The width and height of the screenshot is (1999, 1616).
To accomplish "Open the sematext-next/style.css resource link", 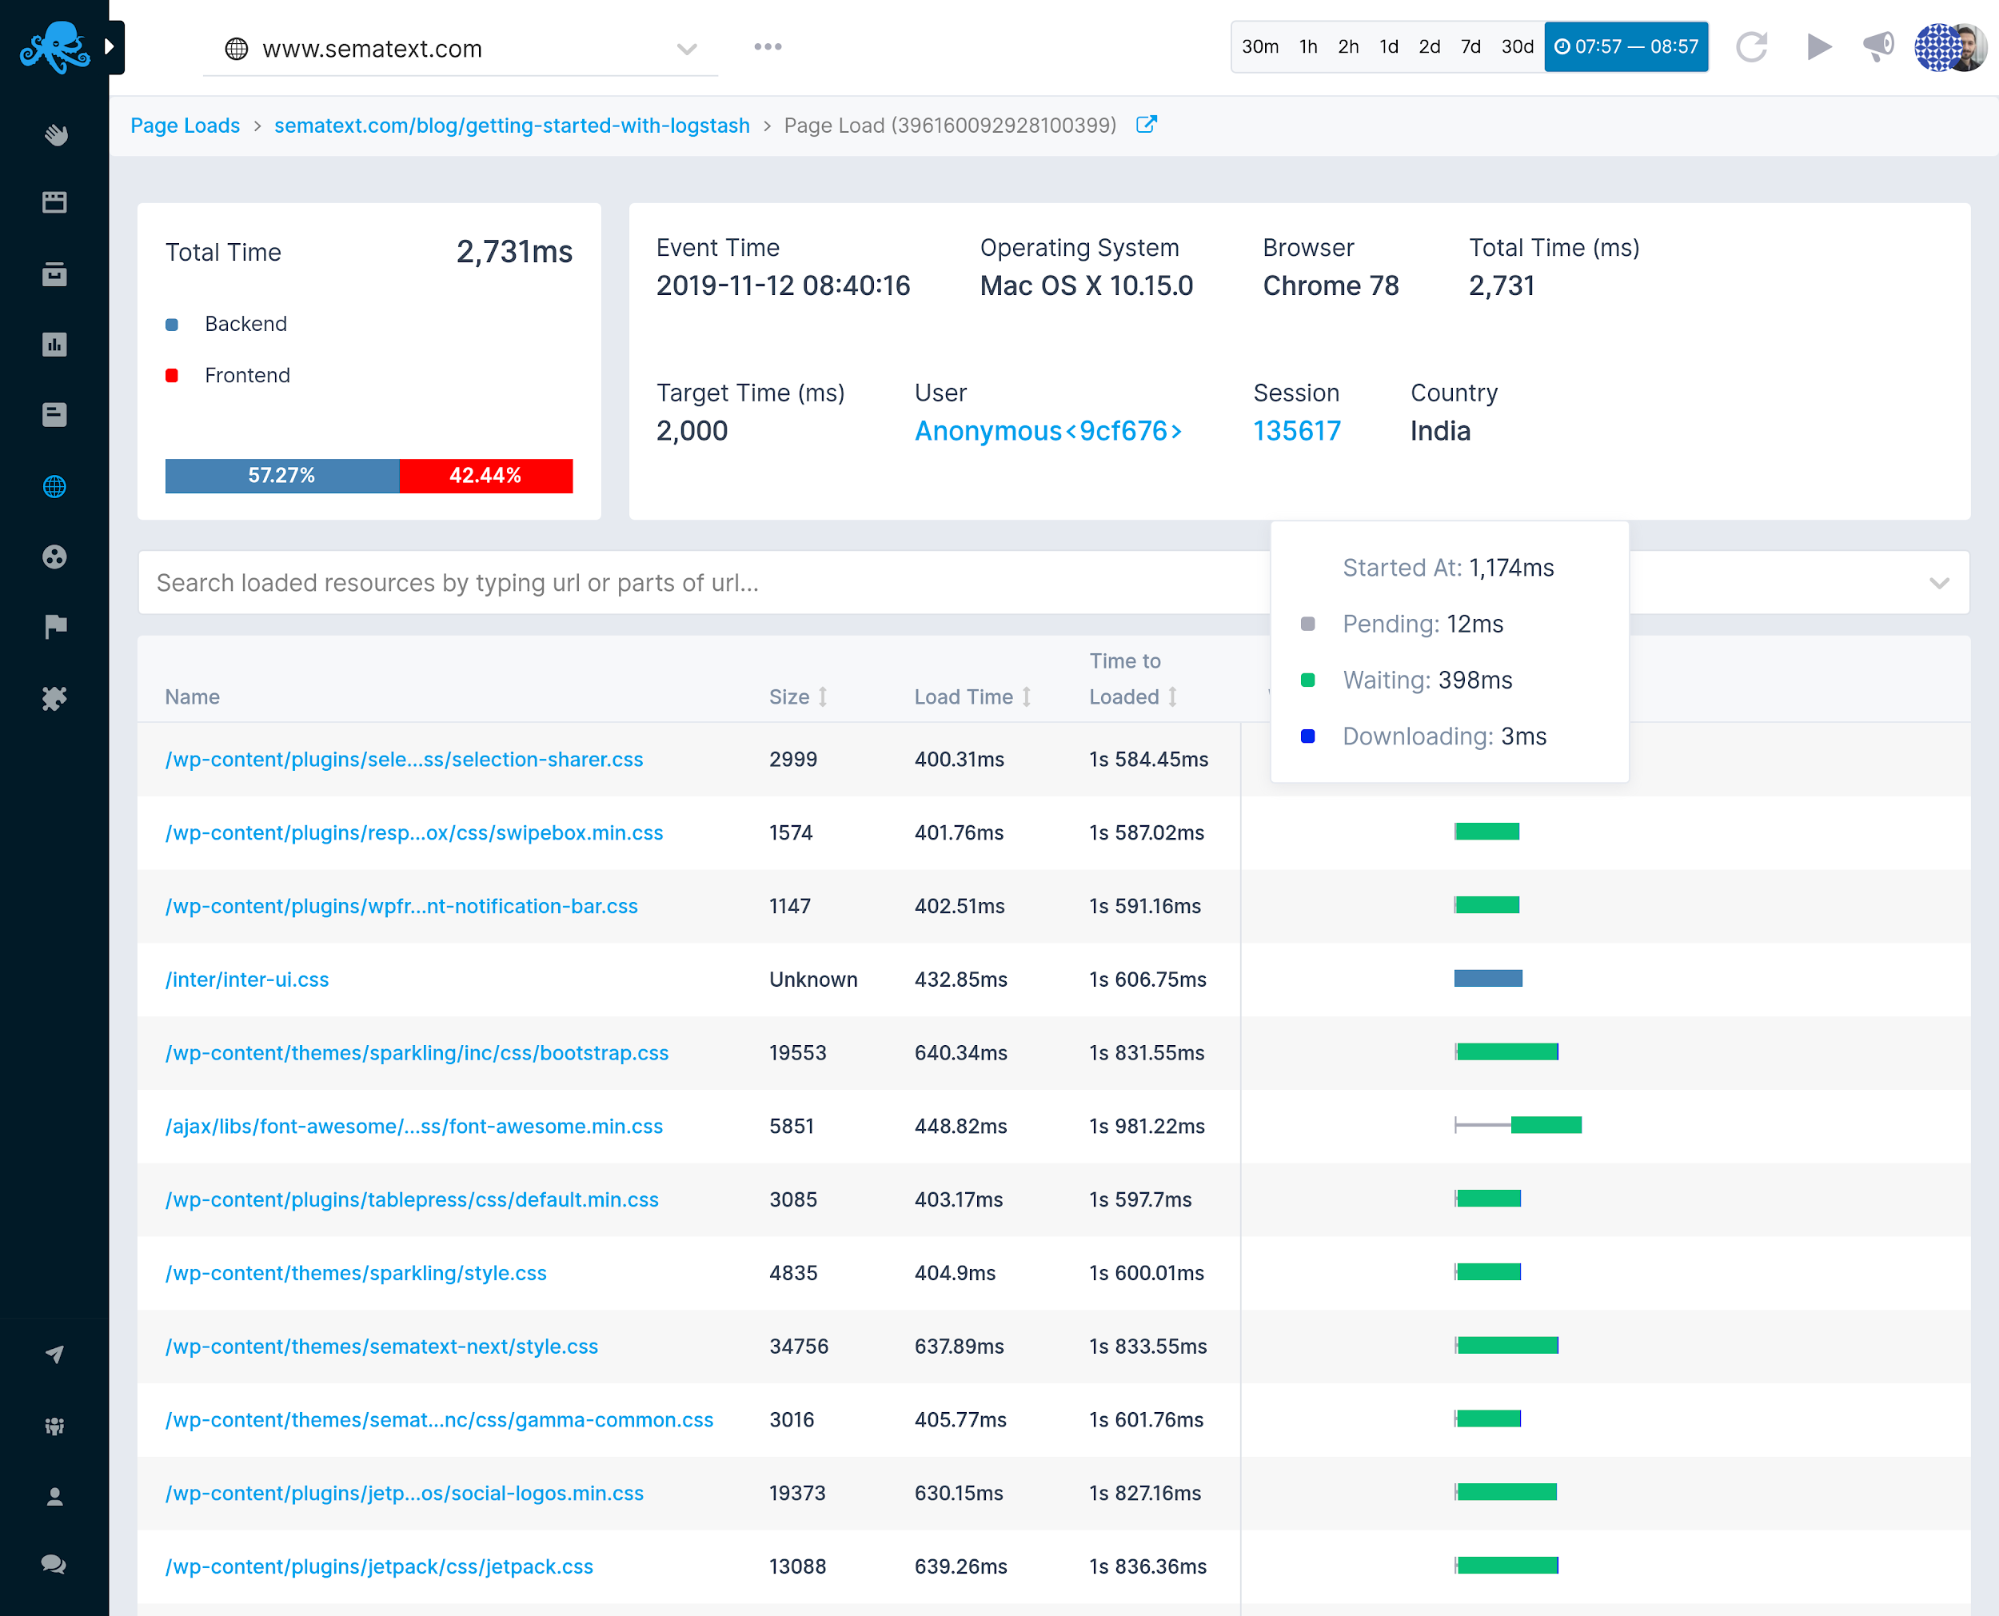I will (x=382, y=1347).
